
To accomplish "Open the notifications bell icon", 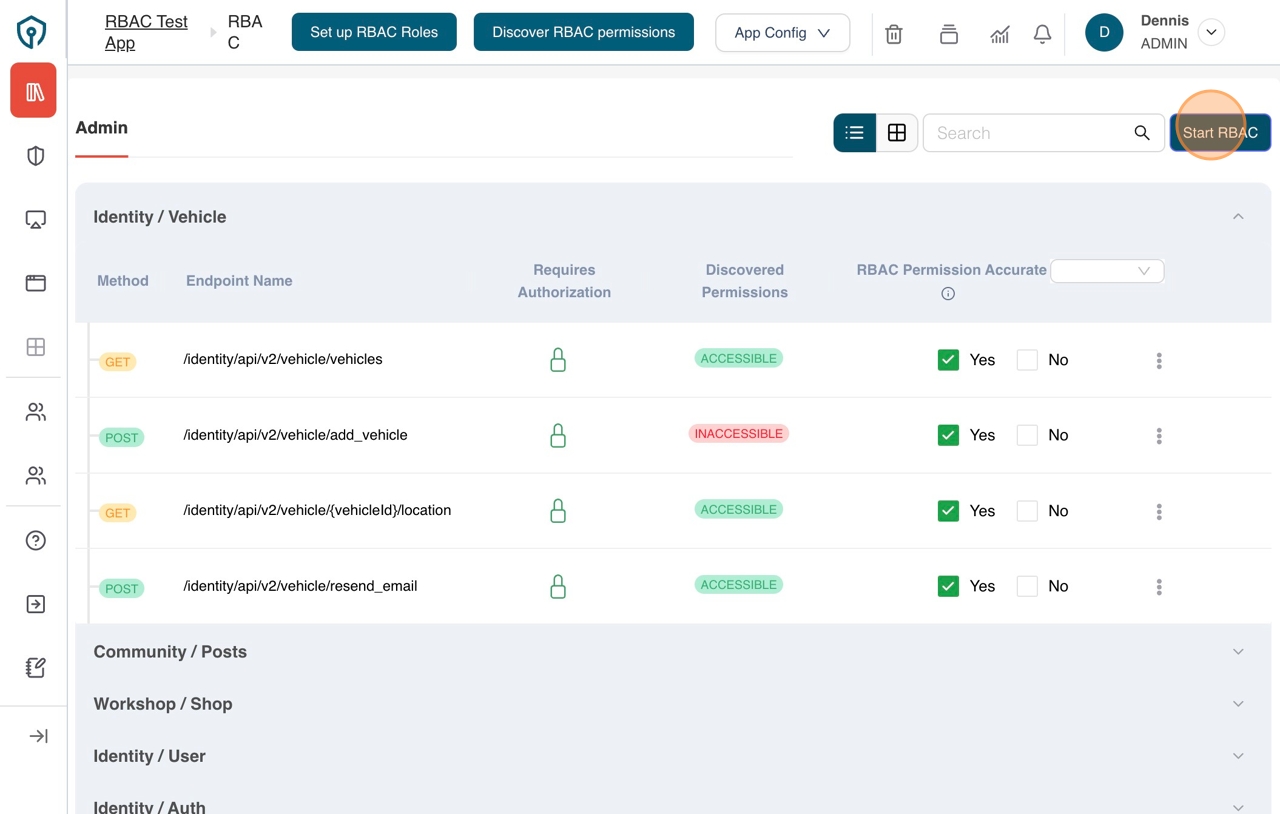I will click(1042, 34).
